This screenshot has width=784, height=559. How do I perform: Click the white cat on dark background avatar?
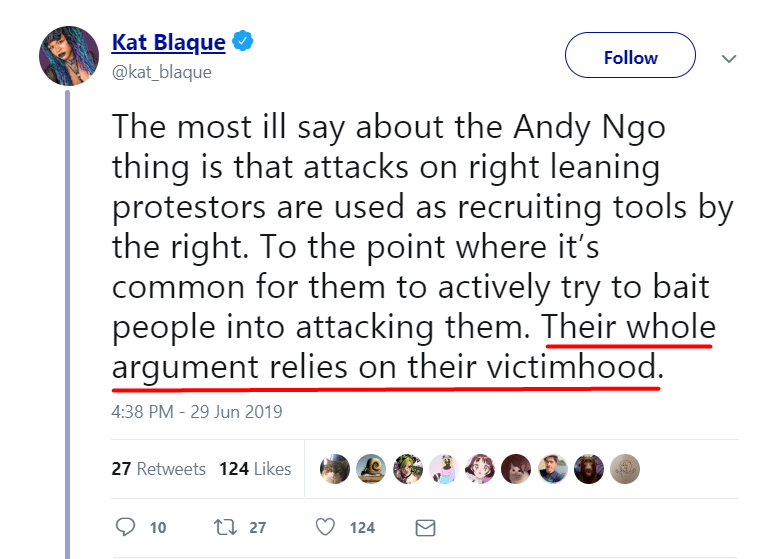(x=516, y=469)
